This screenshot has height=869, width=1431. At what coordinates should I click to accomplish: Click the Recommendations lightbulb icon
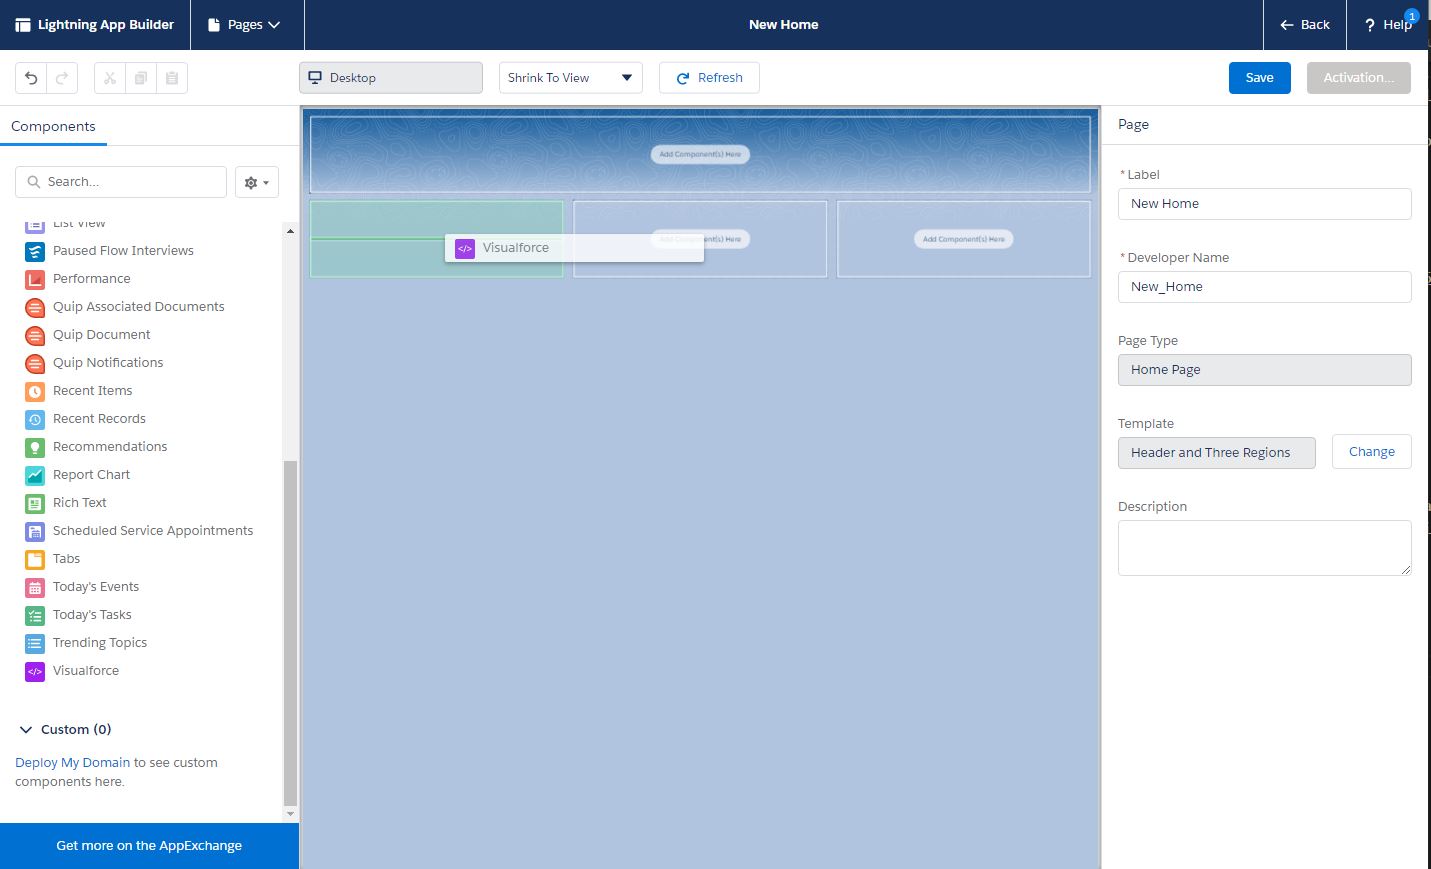pos(35,447)
